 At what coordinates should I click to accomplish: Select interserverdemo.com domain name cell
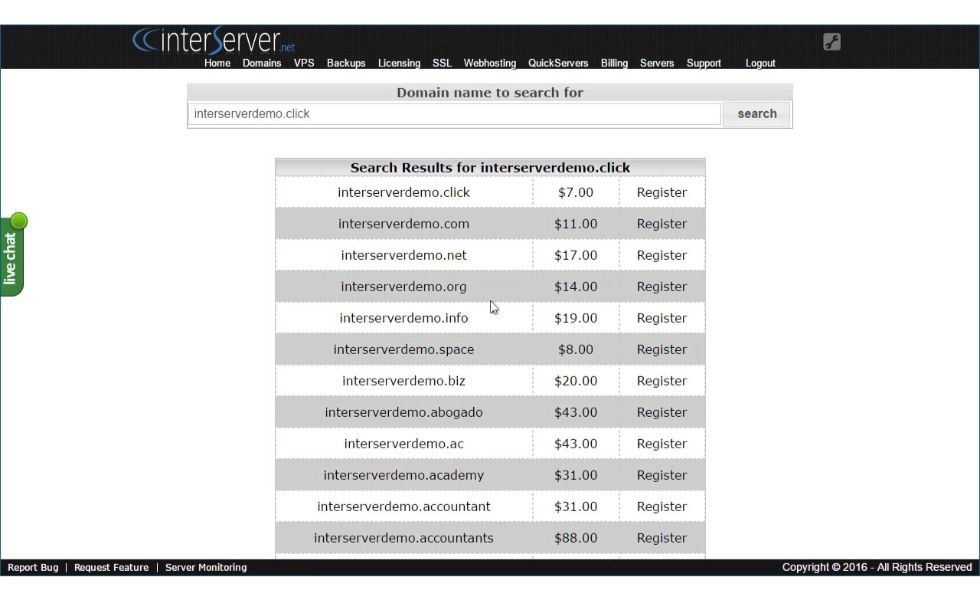pos(404,224)
